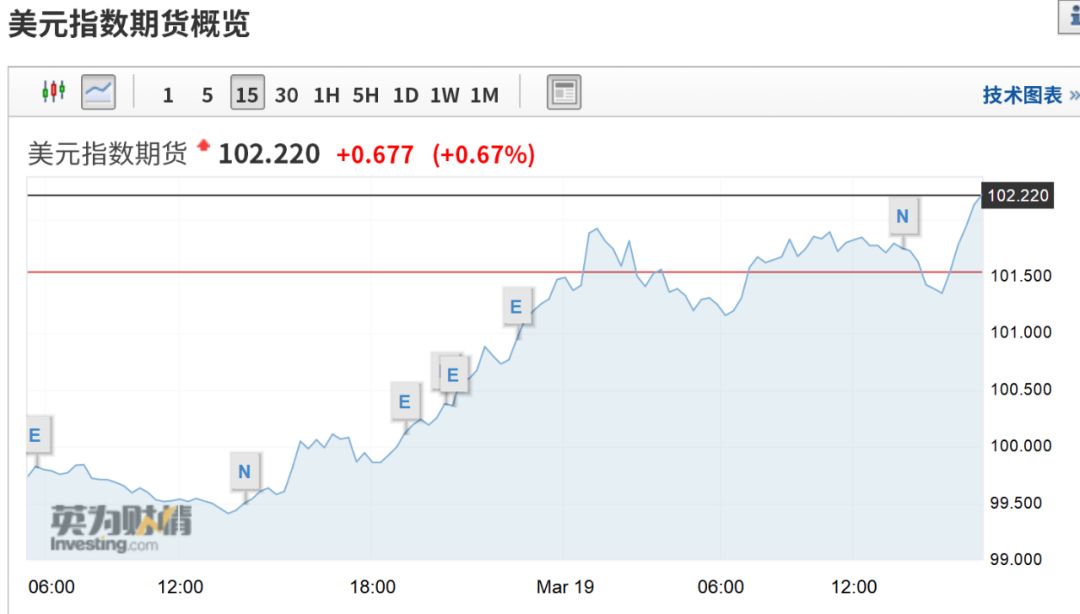Switch the chart to the 1H interval
This screenshot has width=1080, height=614.
click(x=326, y=95)
